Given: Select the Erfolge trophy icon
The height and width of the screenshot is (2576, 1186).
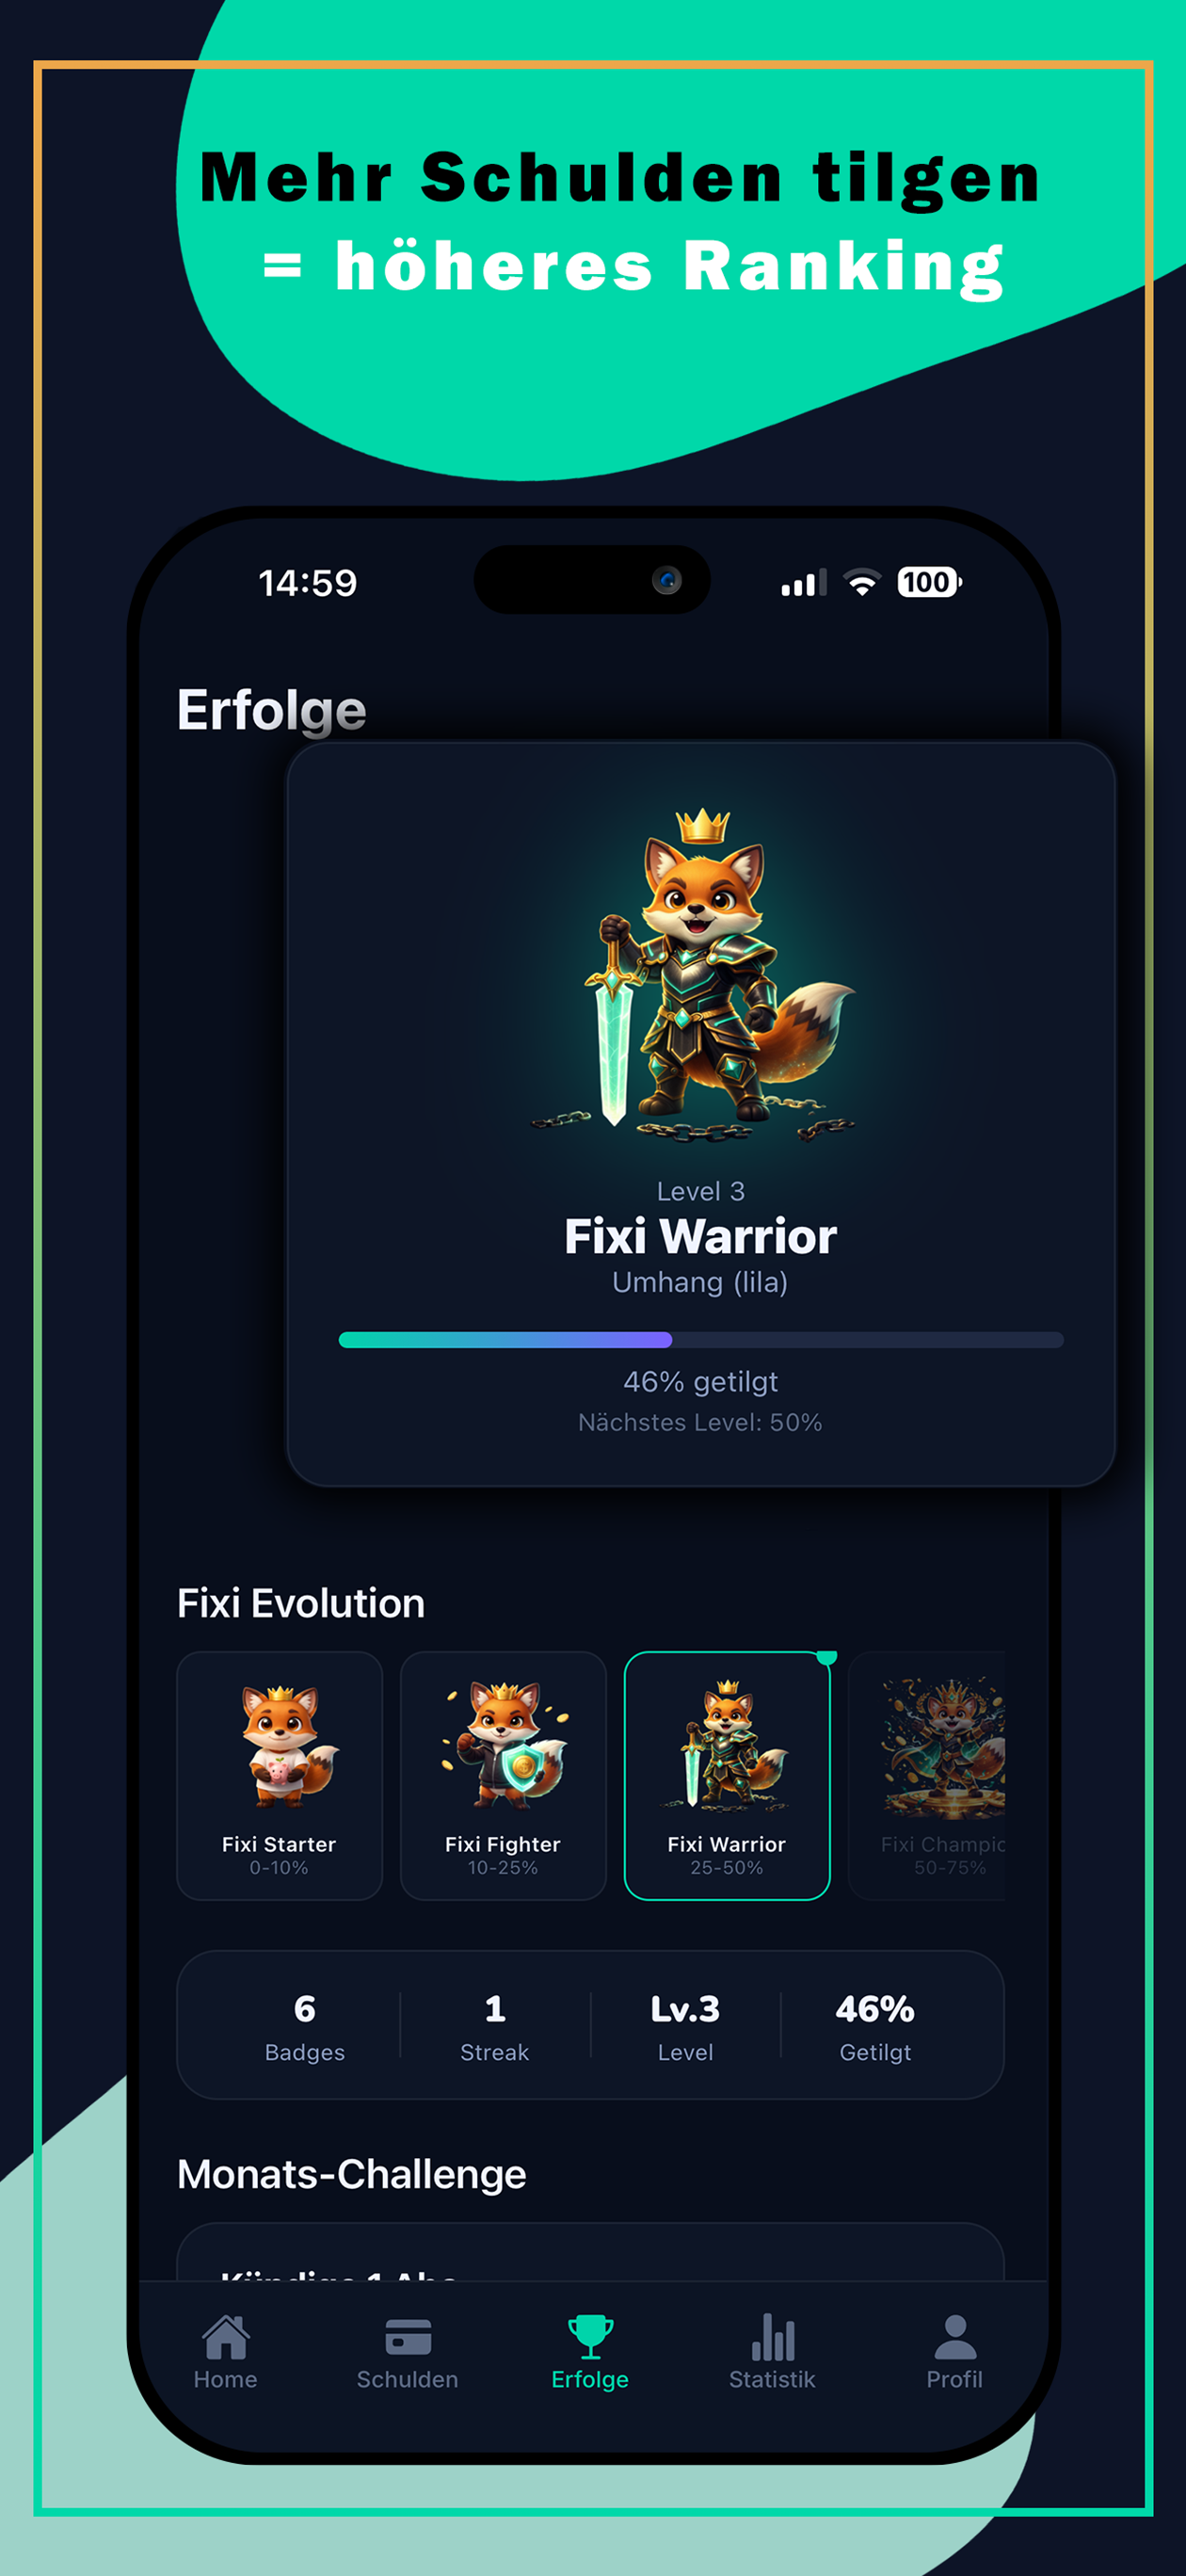Looking at the screenshot, I should pyautogui.click(x=590, y=2337).
